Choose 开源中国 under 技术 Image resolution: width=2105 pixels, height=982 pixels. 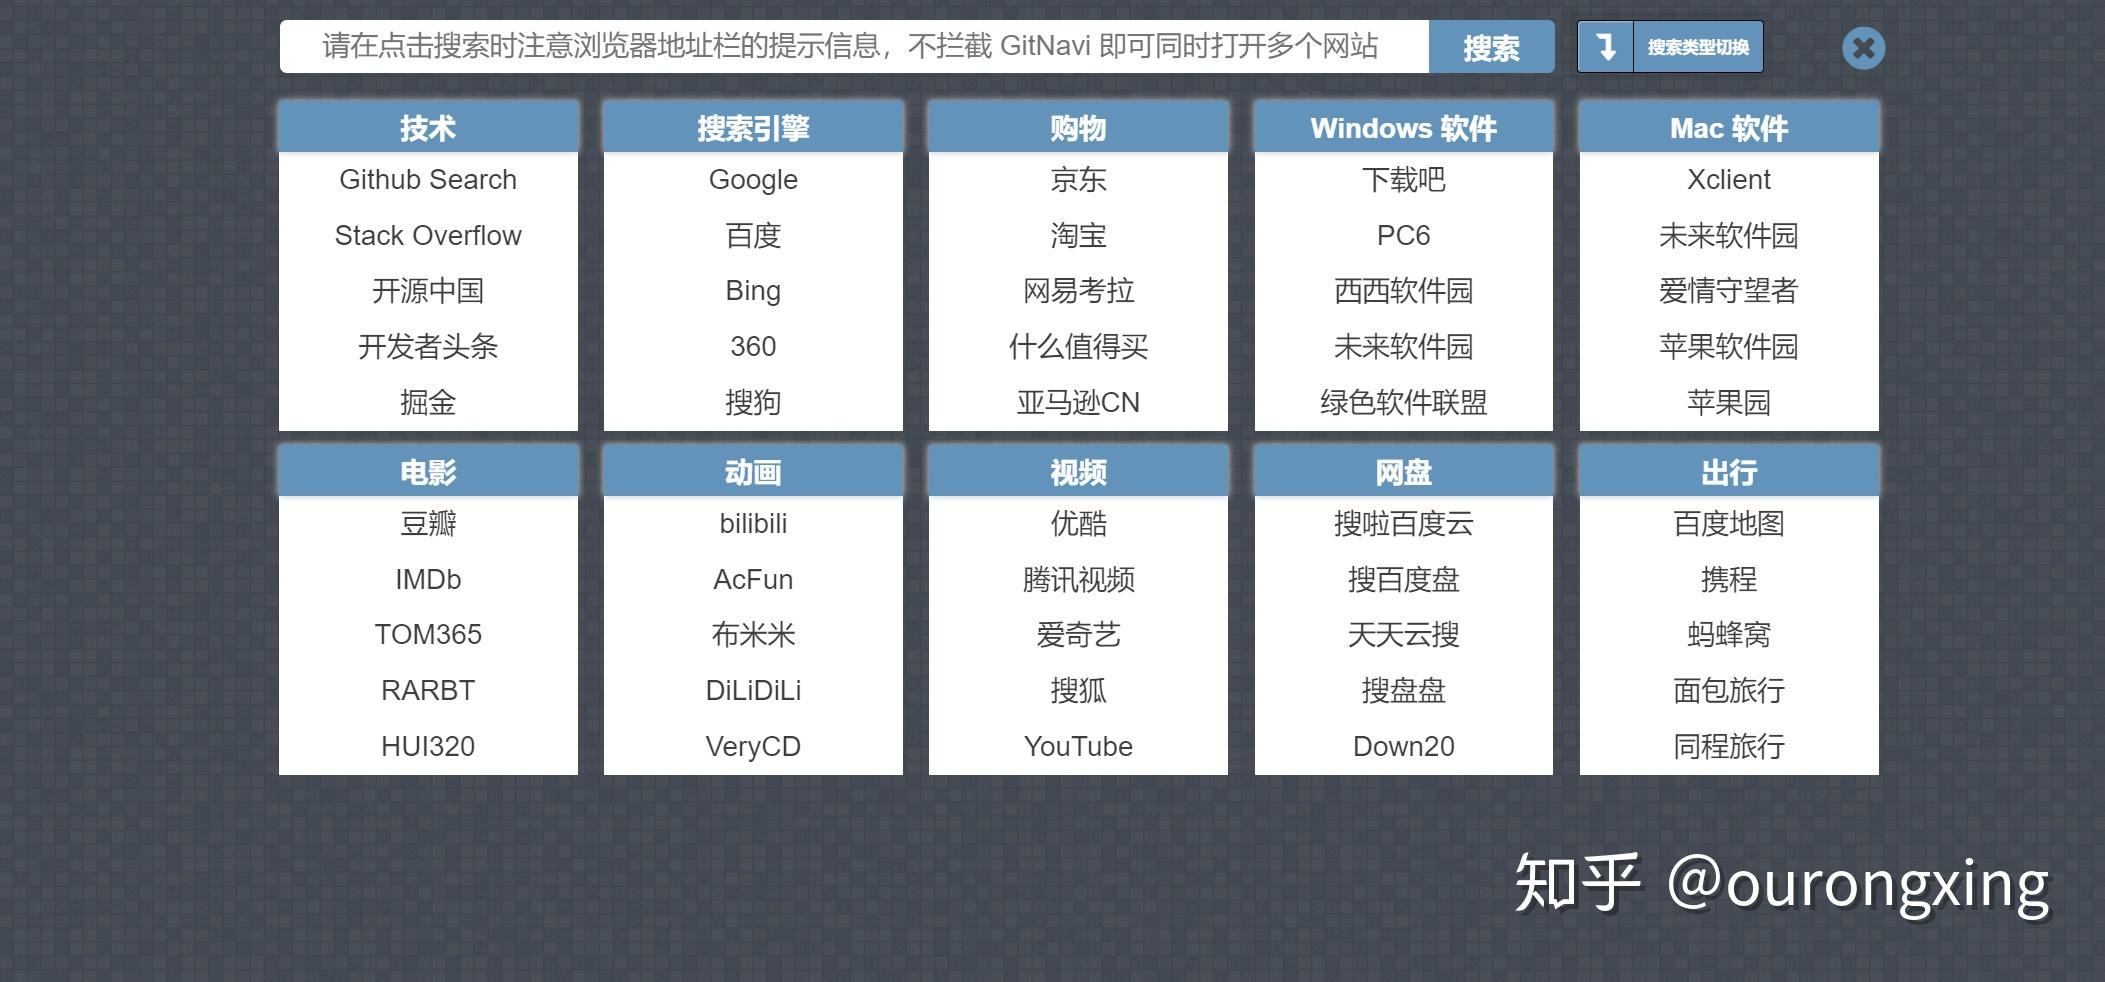pyautogui.click(x=428, y=291)
